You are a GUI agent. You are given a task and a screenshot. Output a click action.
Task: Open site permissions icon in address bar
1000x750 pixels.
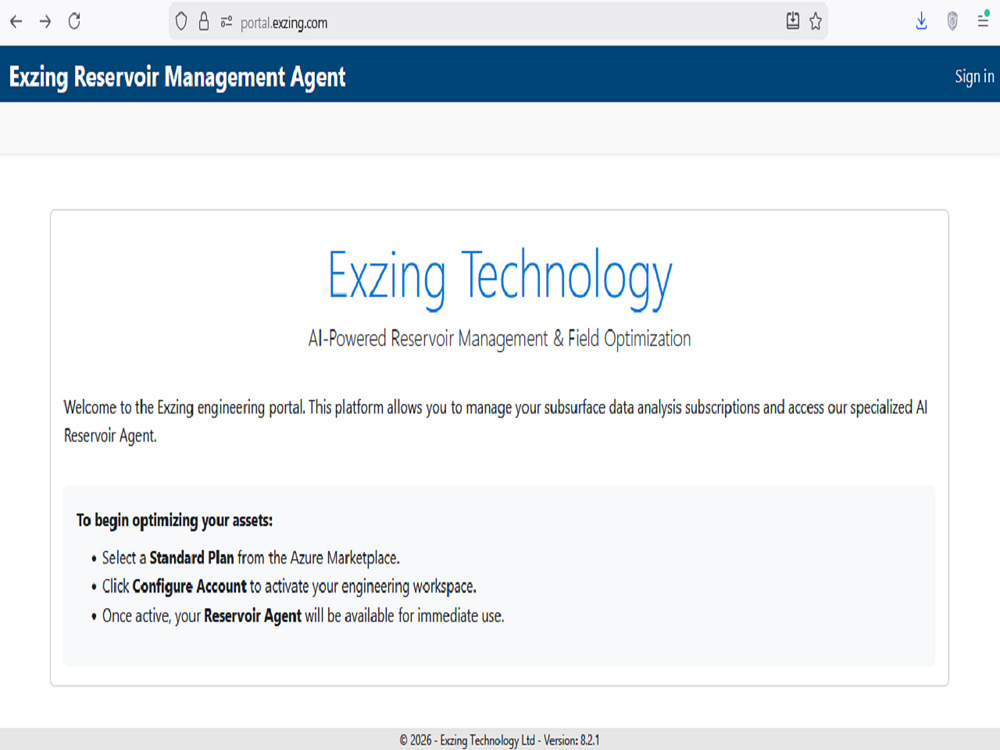coord(226,22)
